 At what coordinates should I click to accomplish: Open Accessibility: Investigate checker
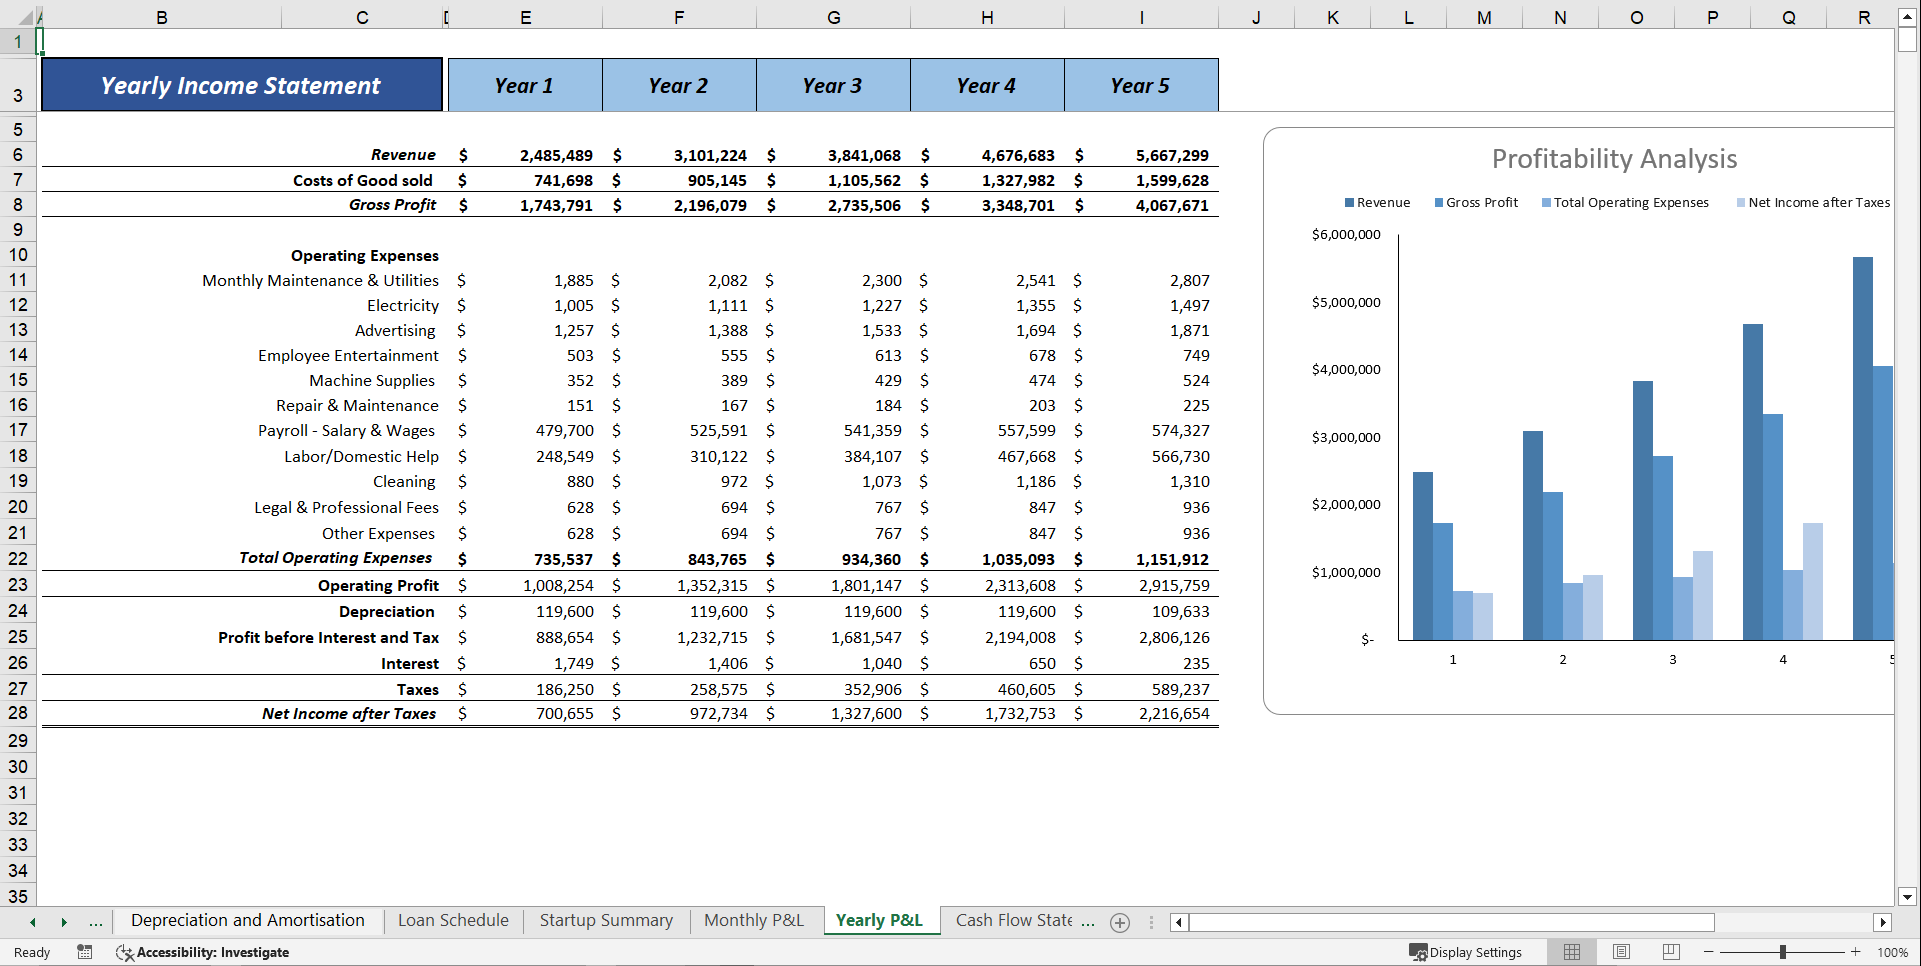203,952
